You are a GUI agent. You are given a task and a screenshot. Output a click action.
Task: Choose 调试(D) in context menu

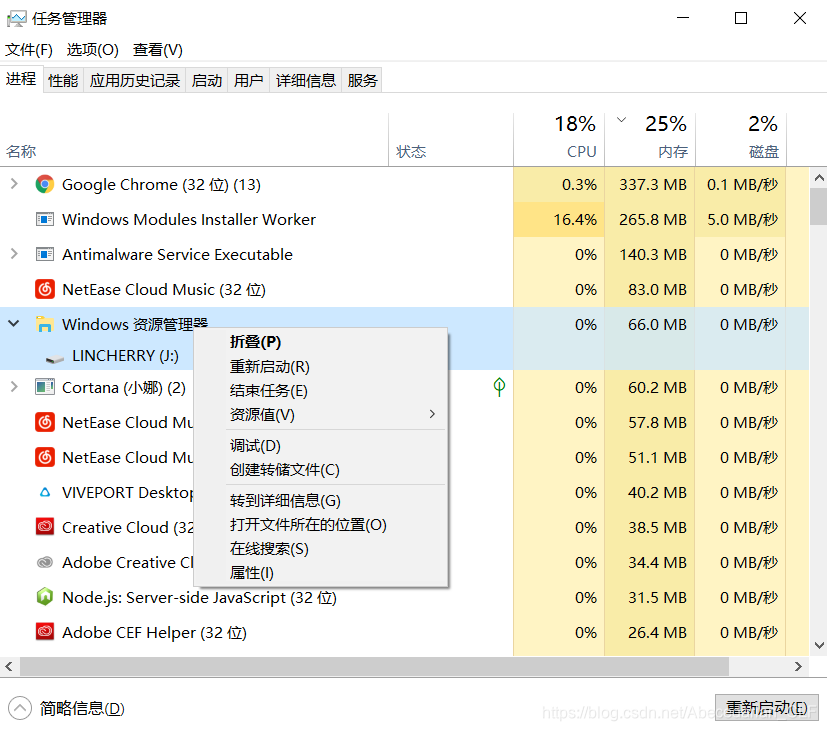pos(322,446)
